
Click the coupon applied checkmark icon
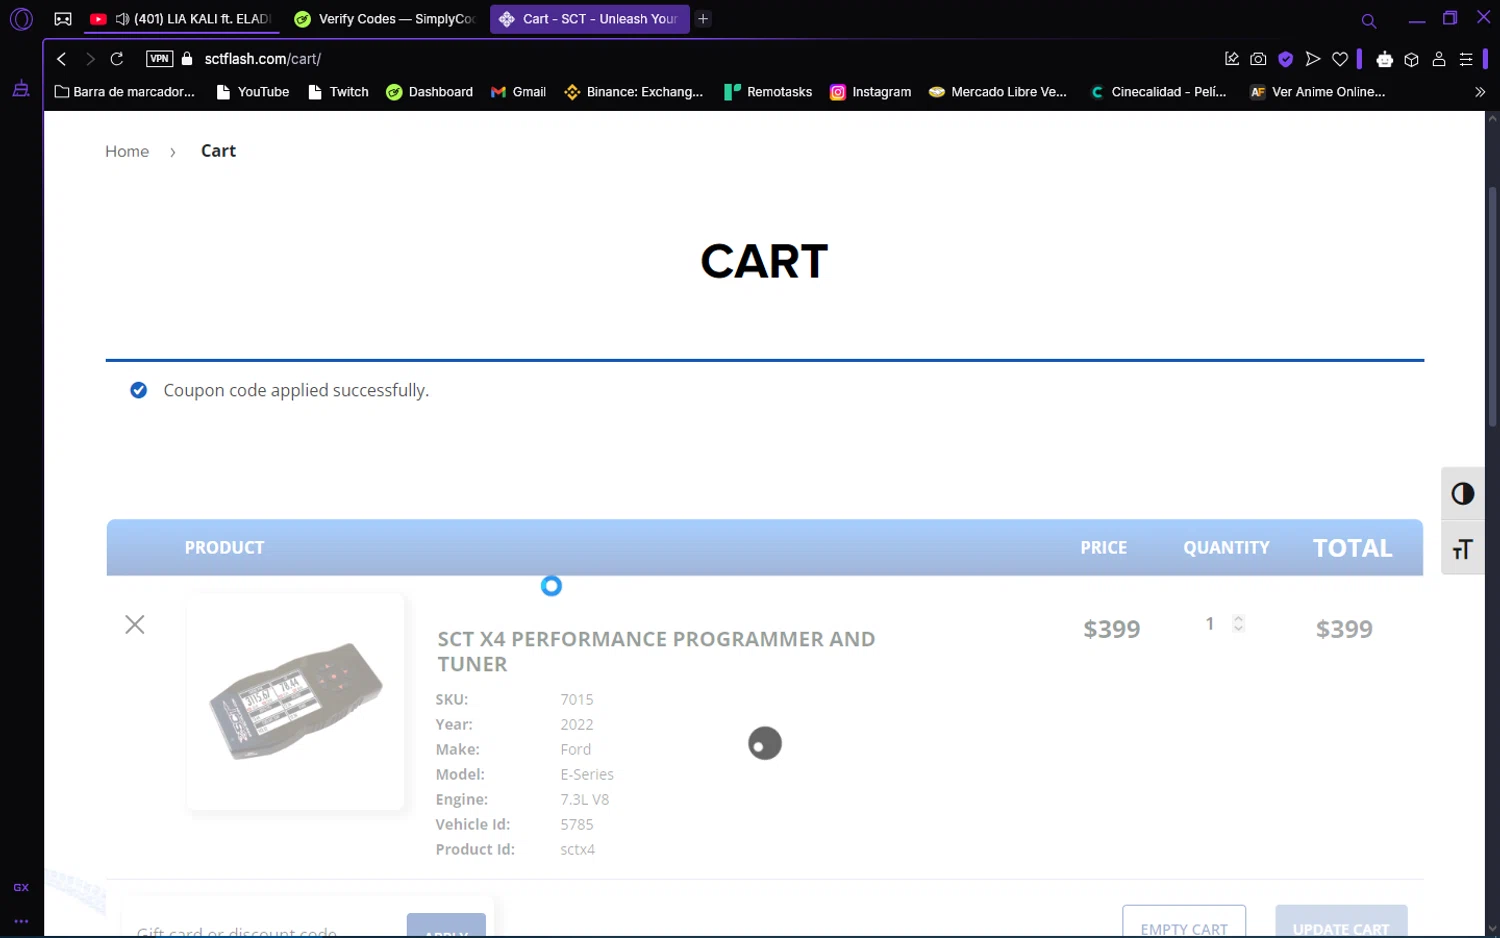click(139, 390)
